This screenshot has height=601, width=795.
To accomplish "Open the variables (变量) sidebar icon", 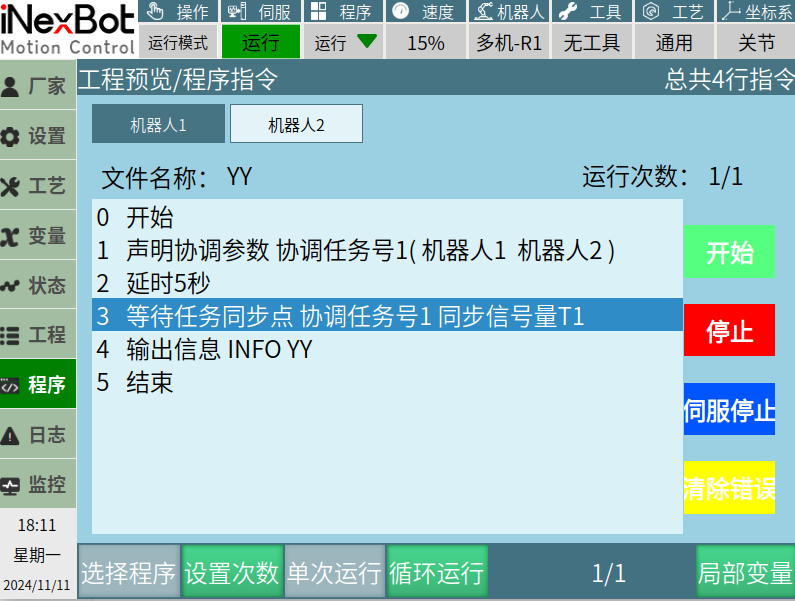I will 11,237.
